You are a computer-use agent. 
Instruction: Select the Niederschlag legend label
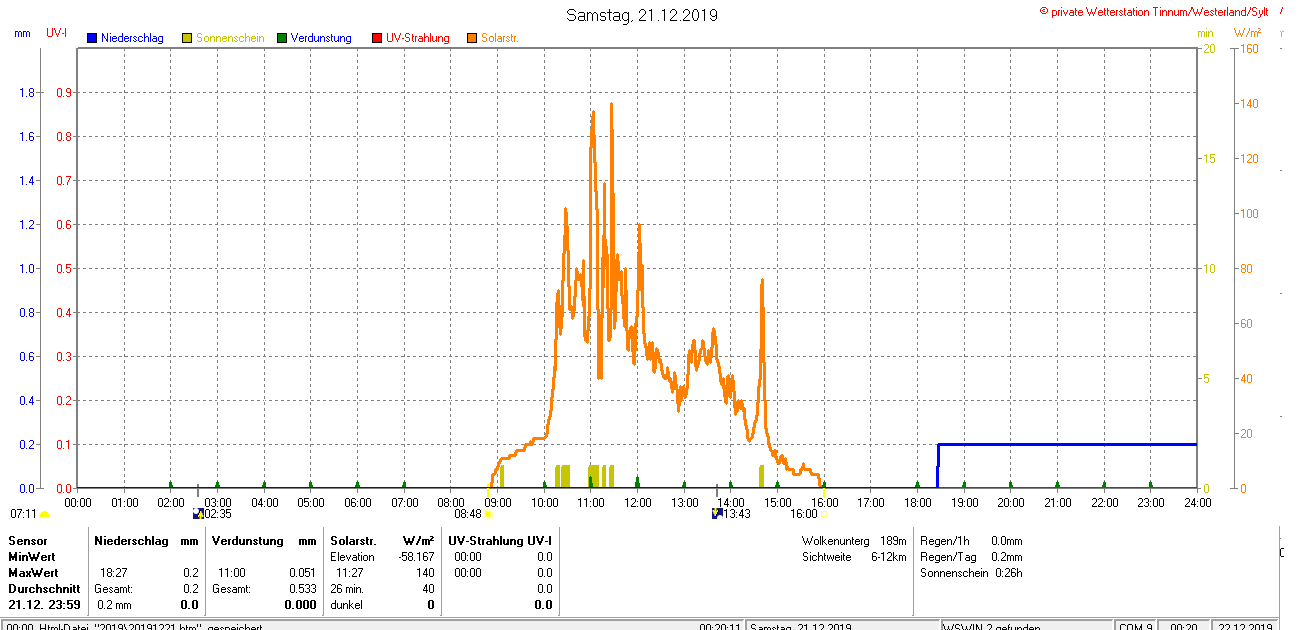[x=132, y=38]
